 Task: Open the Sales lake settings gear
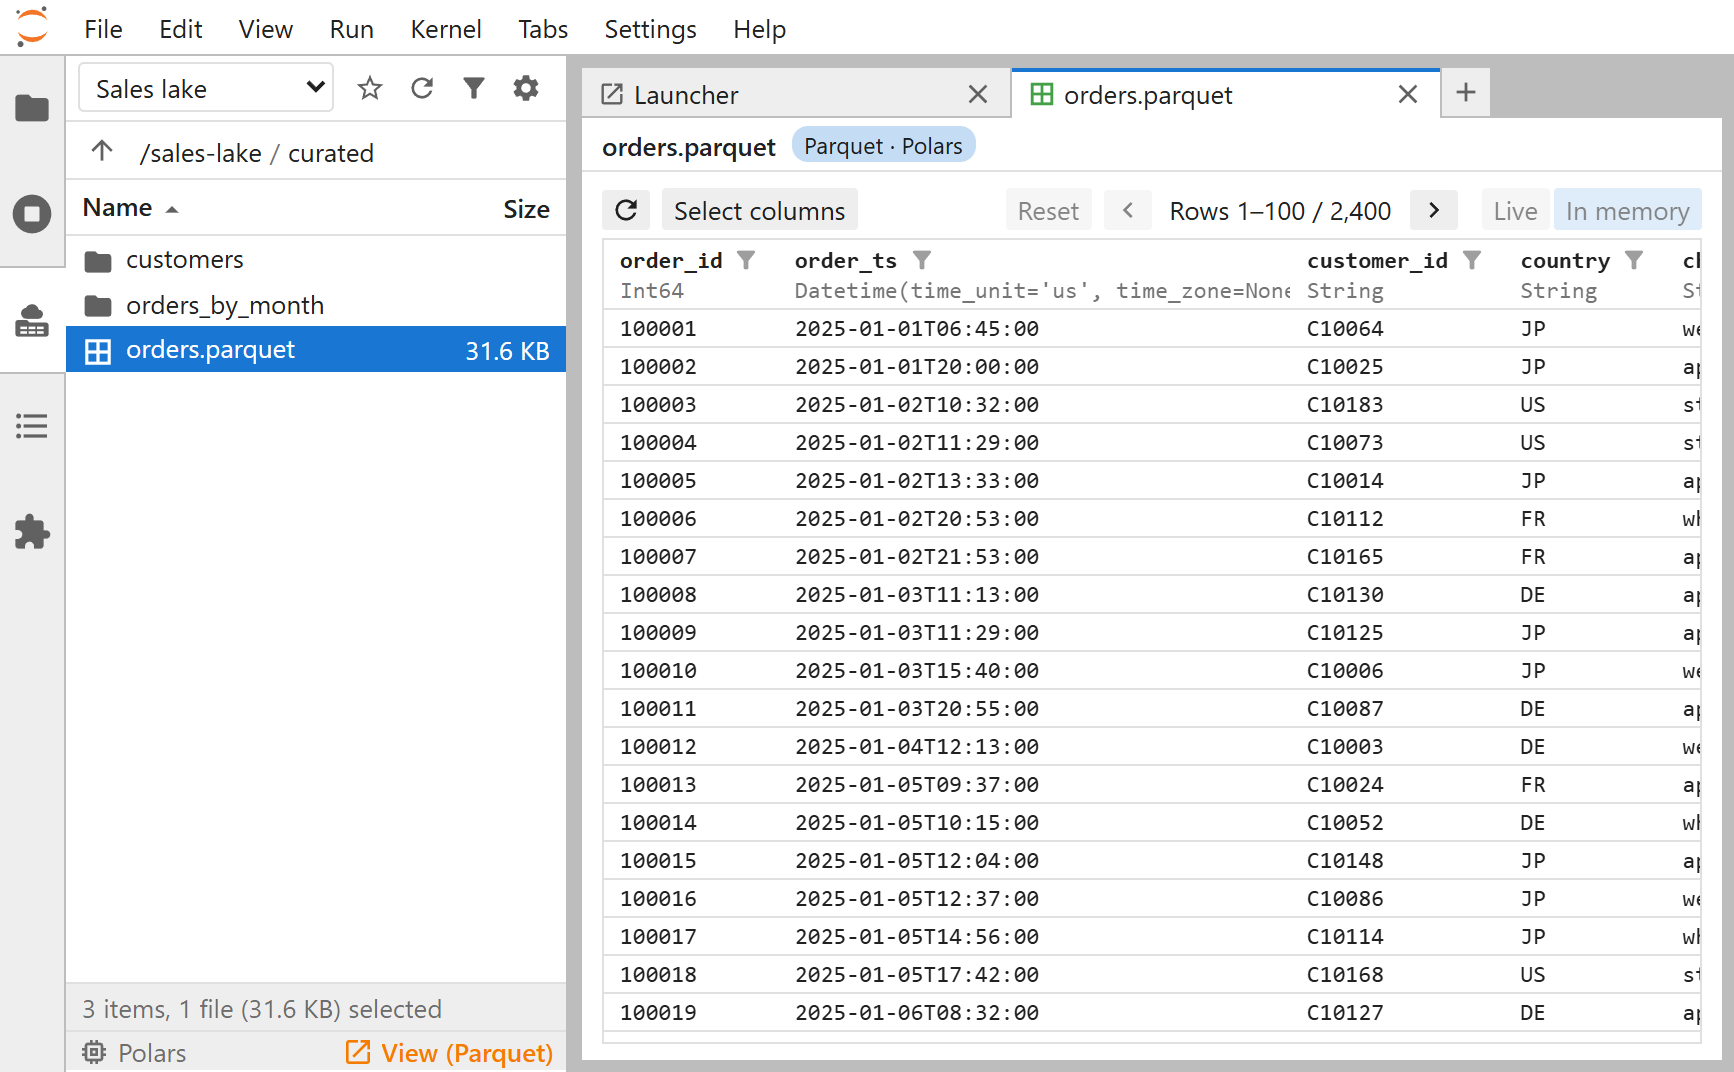[526, 88]
